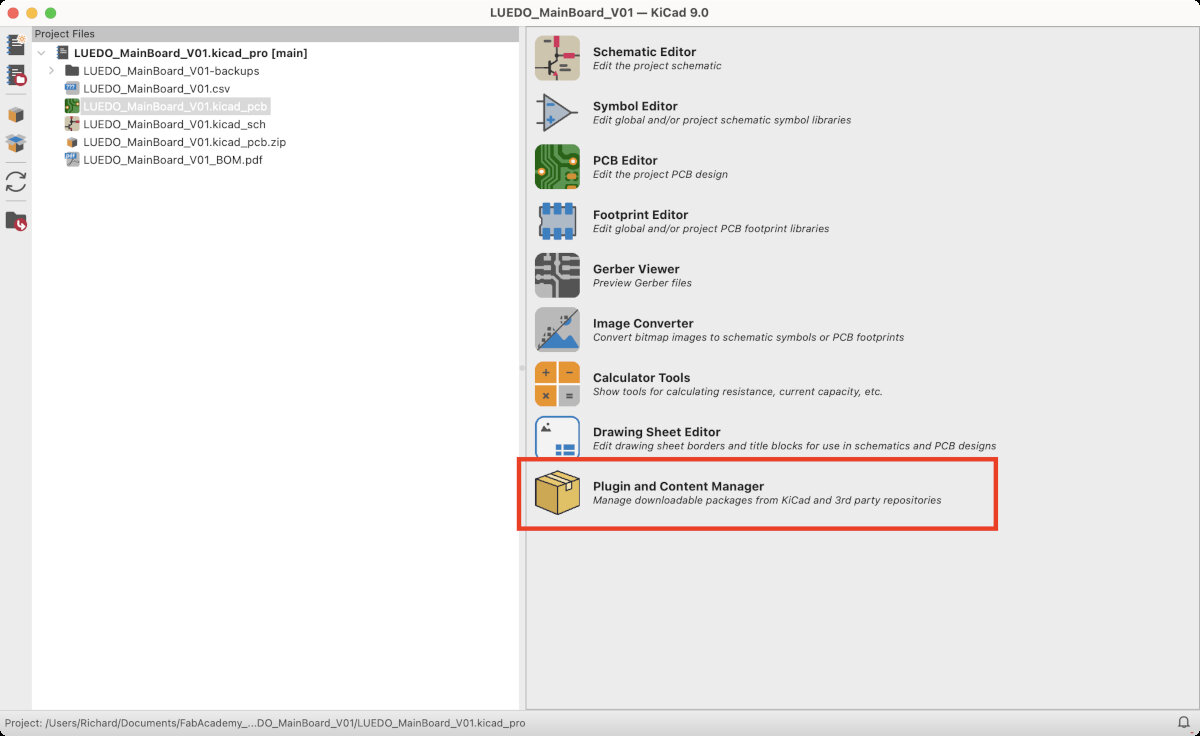Click the project path text in the status bar

265,723
